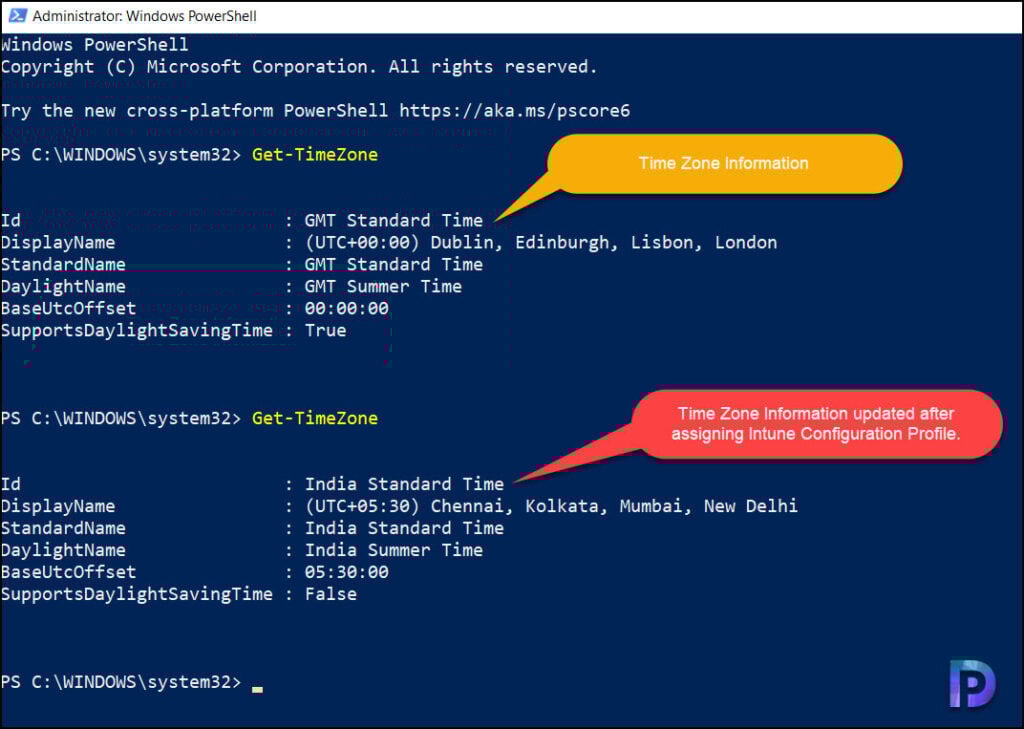
Task: Click the 'India Summer Time' DaylightName value
Action: [x=394, y=550]
